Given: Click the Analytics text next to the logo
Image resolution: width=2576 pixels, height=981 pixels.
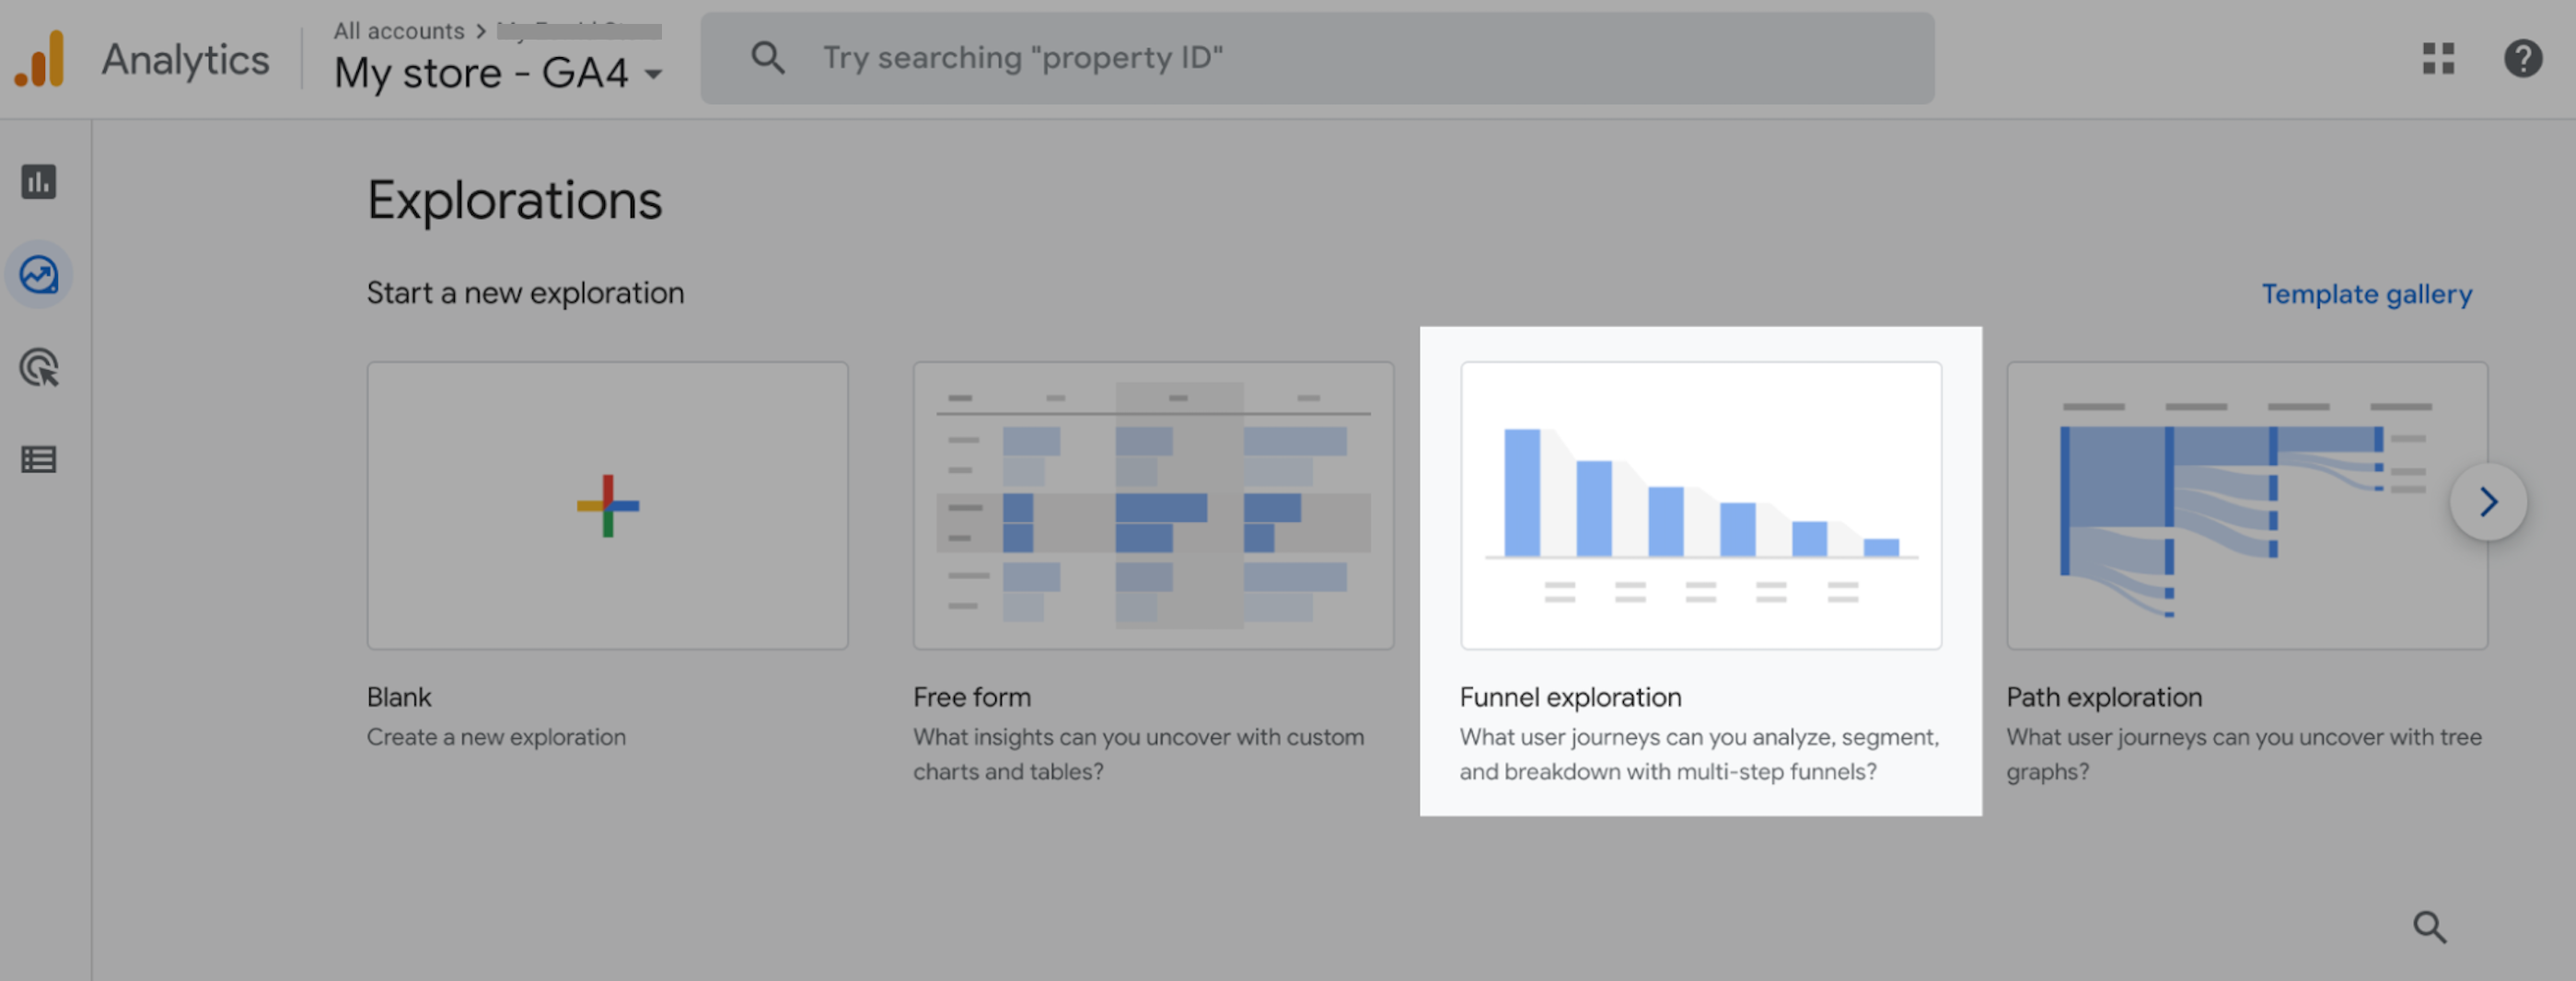Looking at the screenshot, I should pos(184,60).
